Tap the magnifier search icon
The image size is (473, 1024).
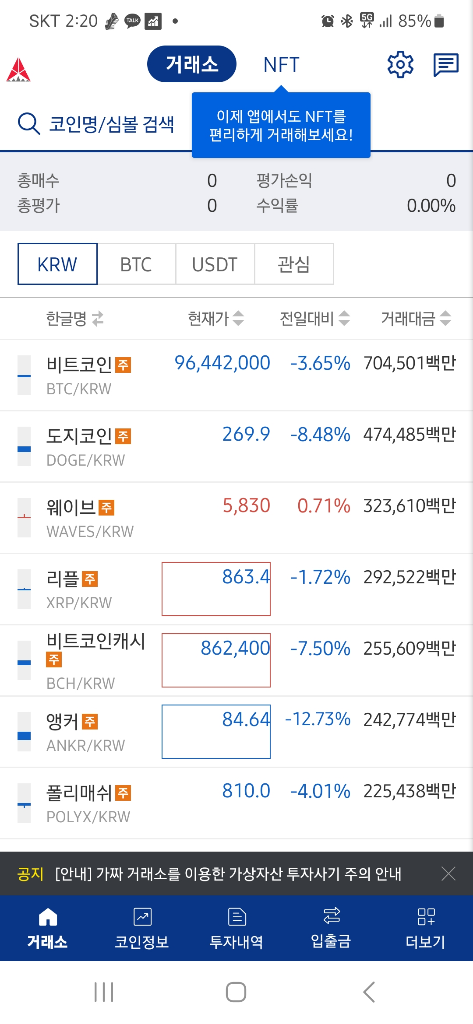point(29,123)
